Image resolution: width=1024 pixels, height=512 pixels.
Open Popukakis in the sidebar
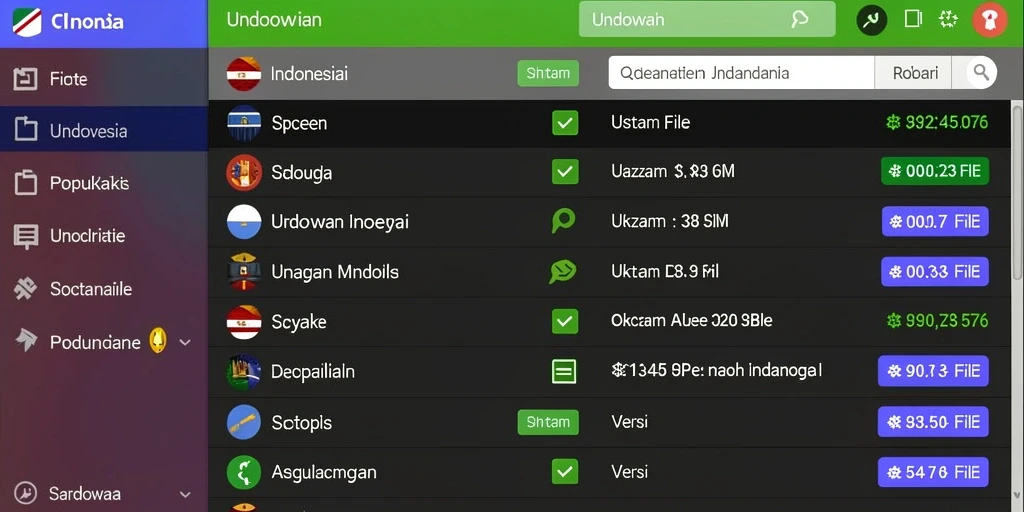[104, 183]
